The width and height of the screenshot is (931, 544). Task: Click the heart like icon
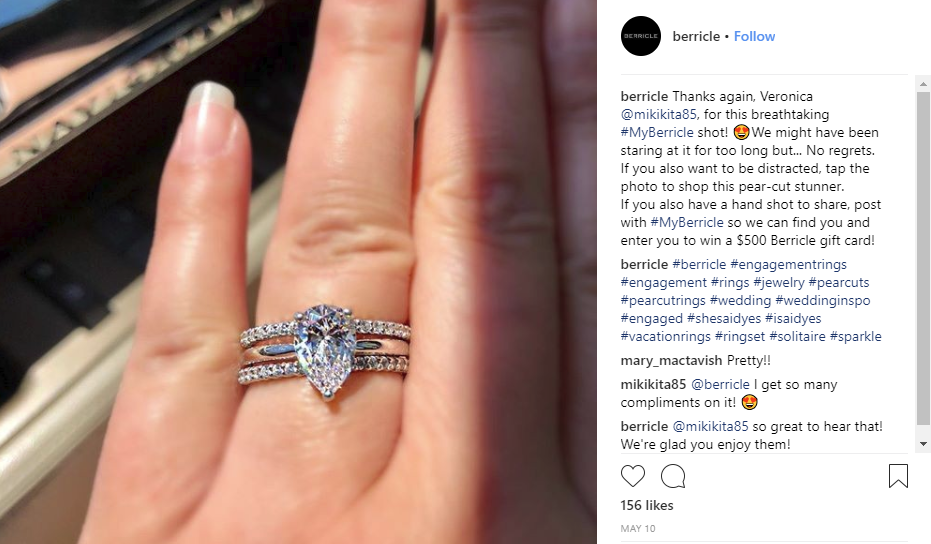[632, 476]
